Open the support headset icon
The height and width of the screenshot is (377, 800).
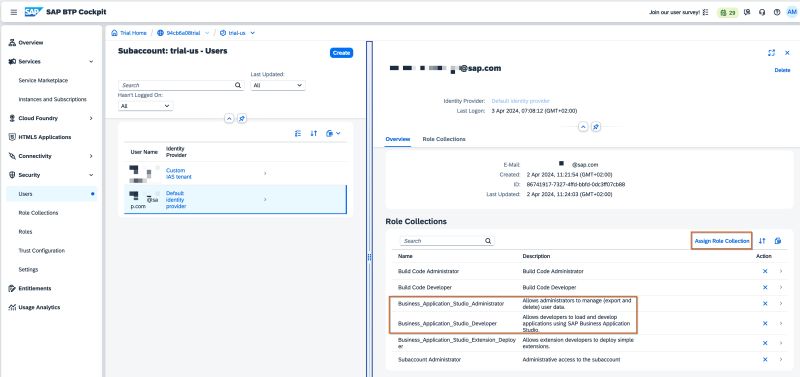[x=762, y=12]
